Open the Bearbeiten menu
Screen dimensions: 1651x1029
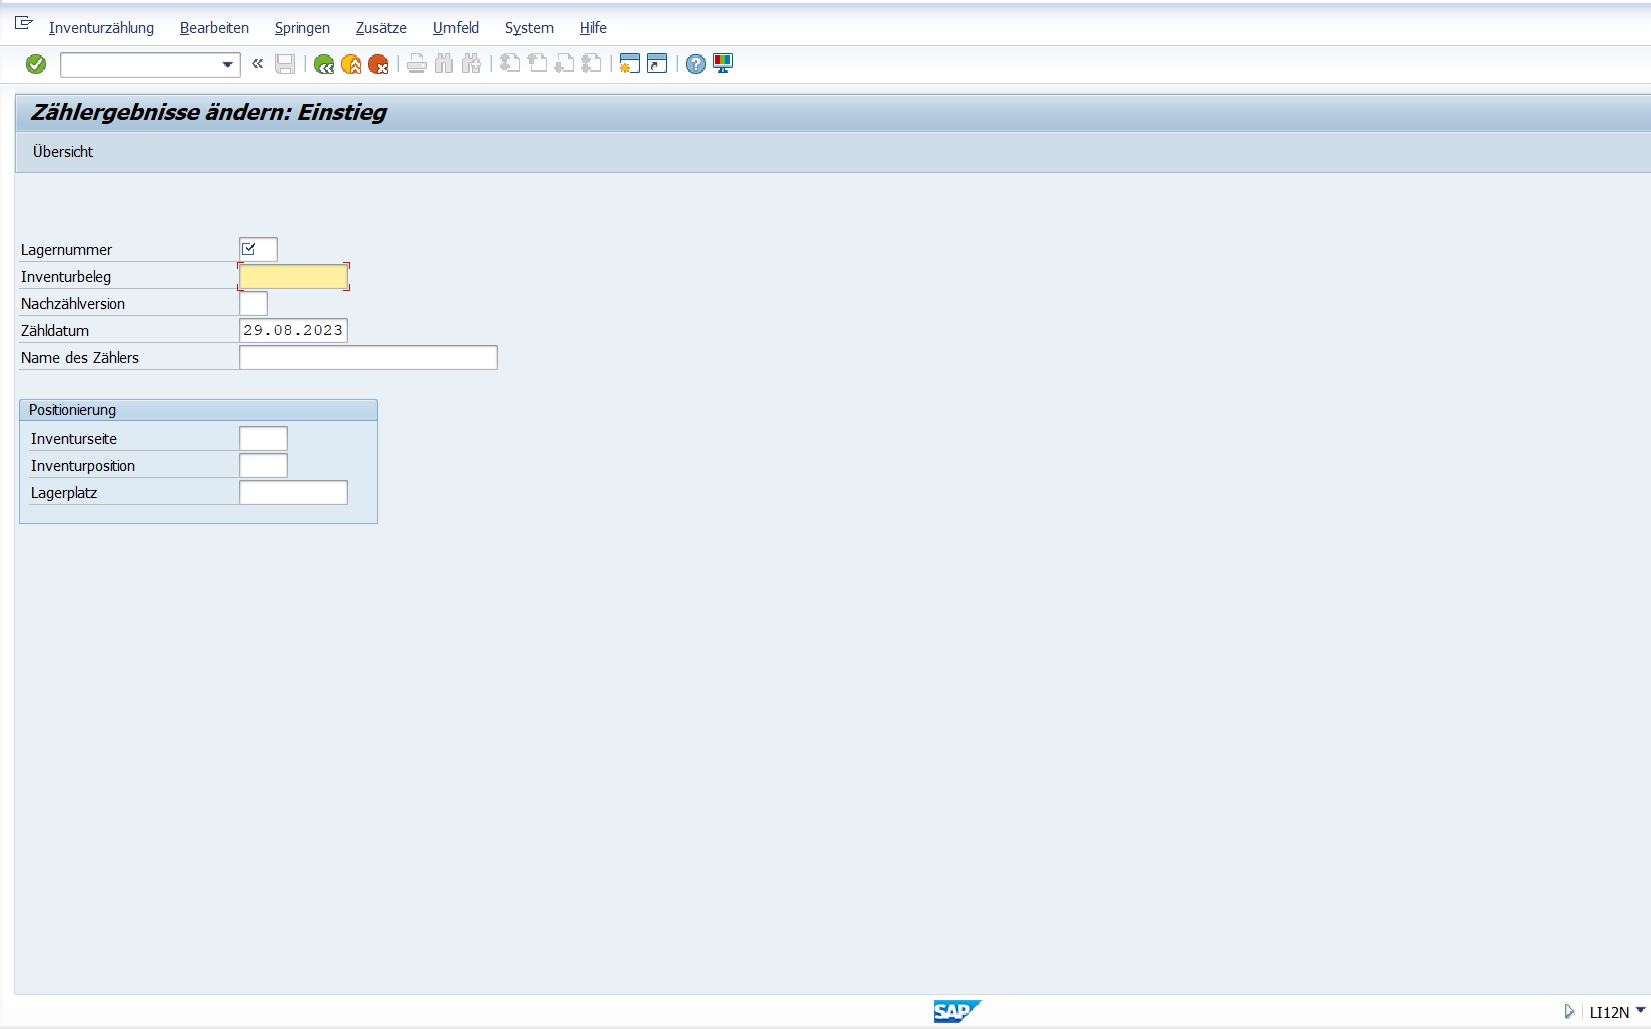[214, 28]
